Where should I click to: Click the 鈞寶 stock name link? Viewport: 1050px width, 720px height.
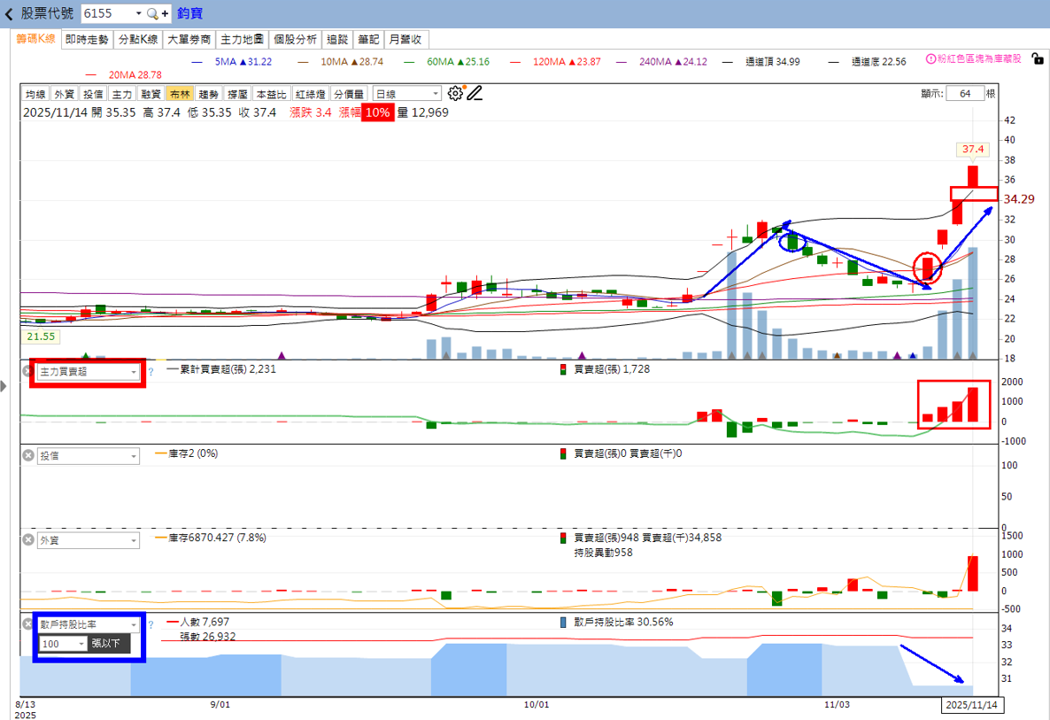pyautogui.click(x=190, y=13)
